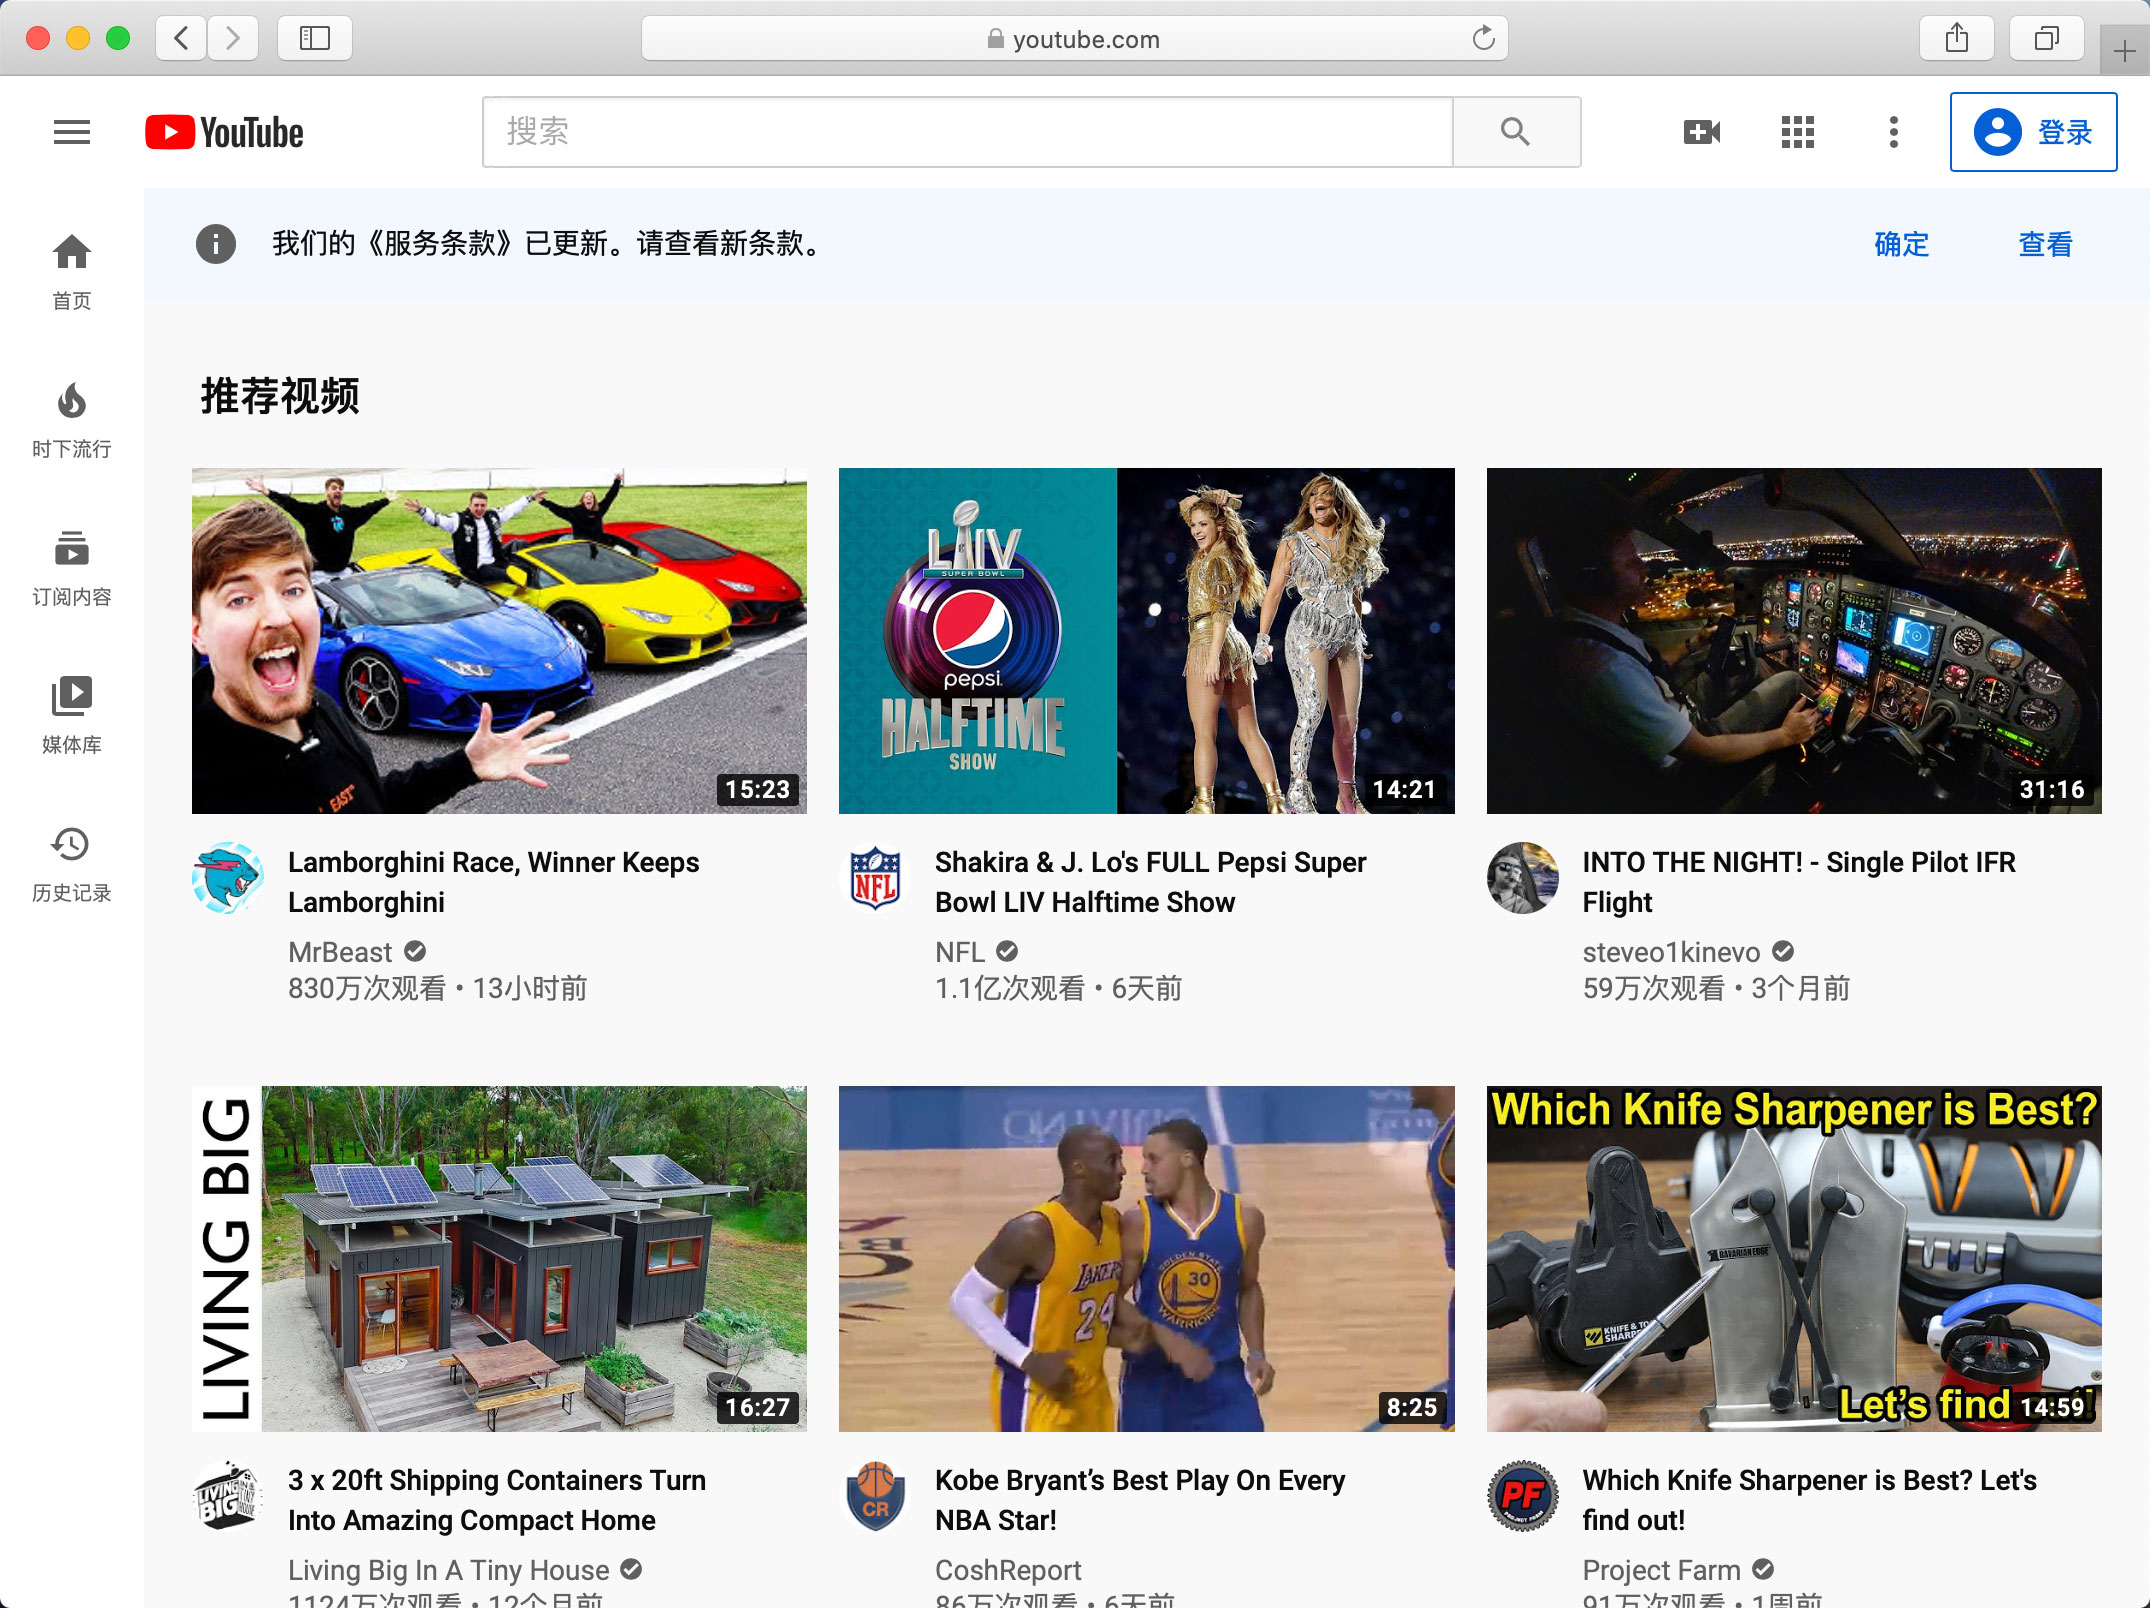The height and width of the screenshot is (1608, 2150).
Task: Show all tabs overview icon
Action: [x=2047, y=39]
